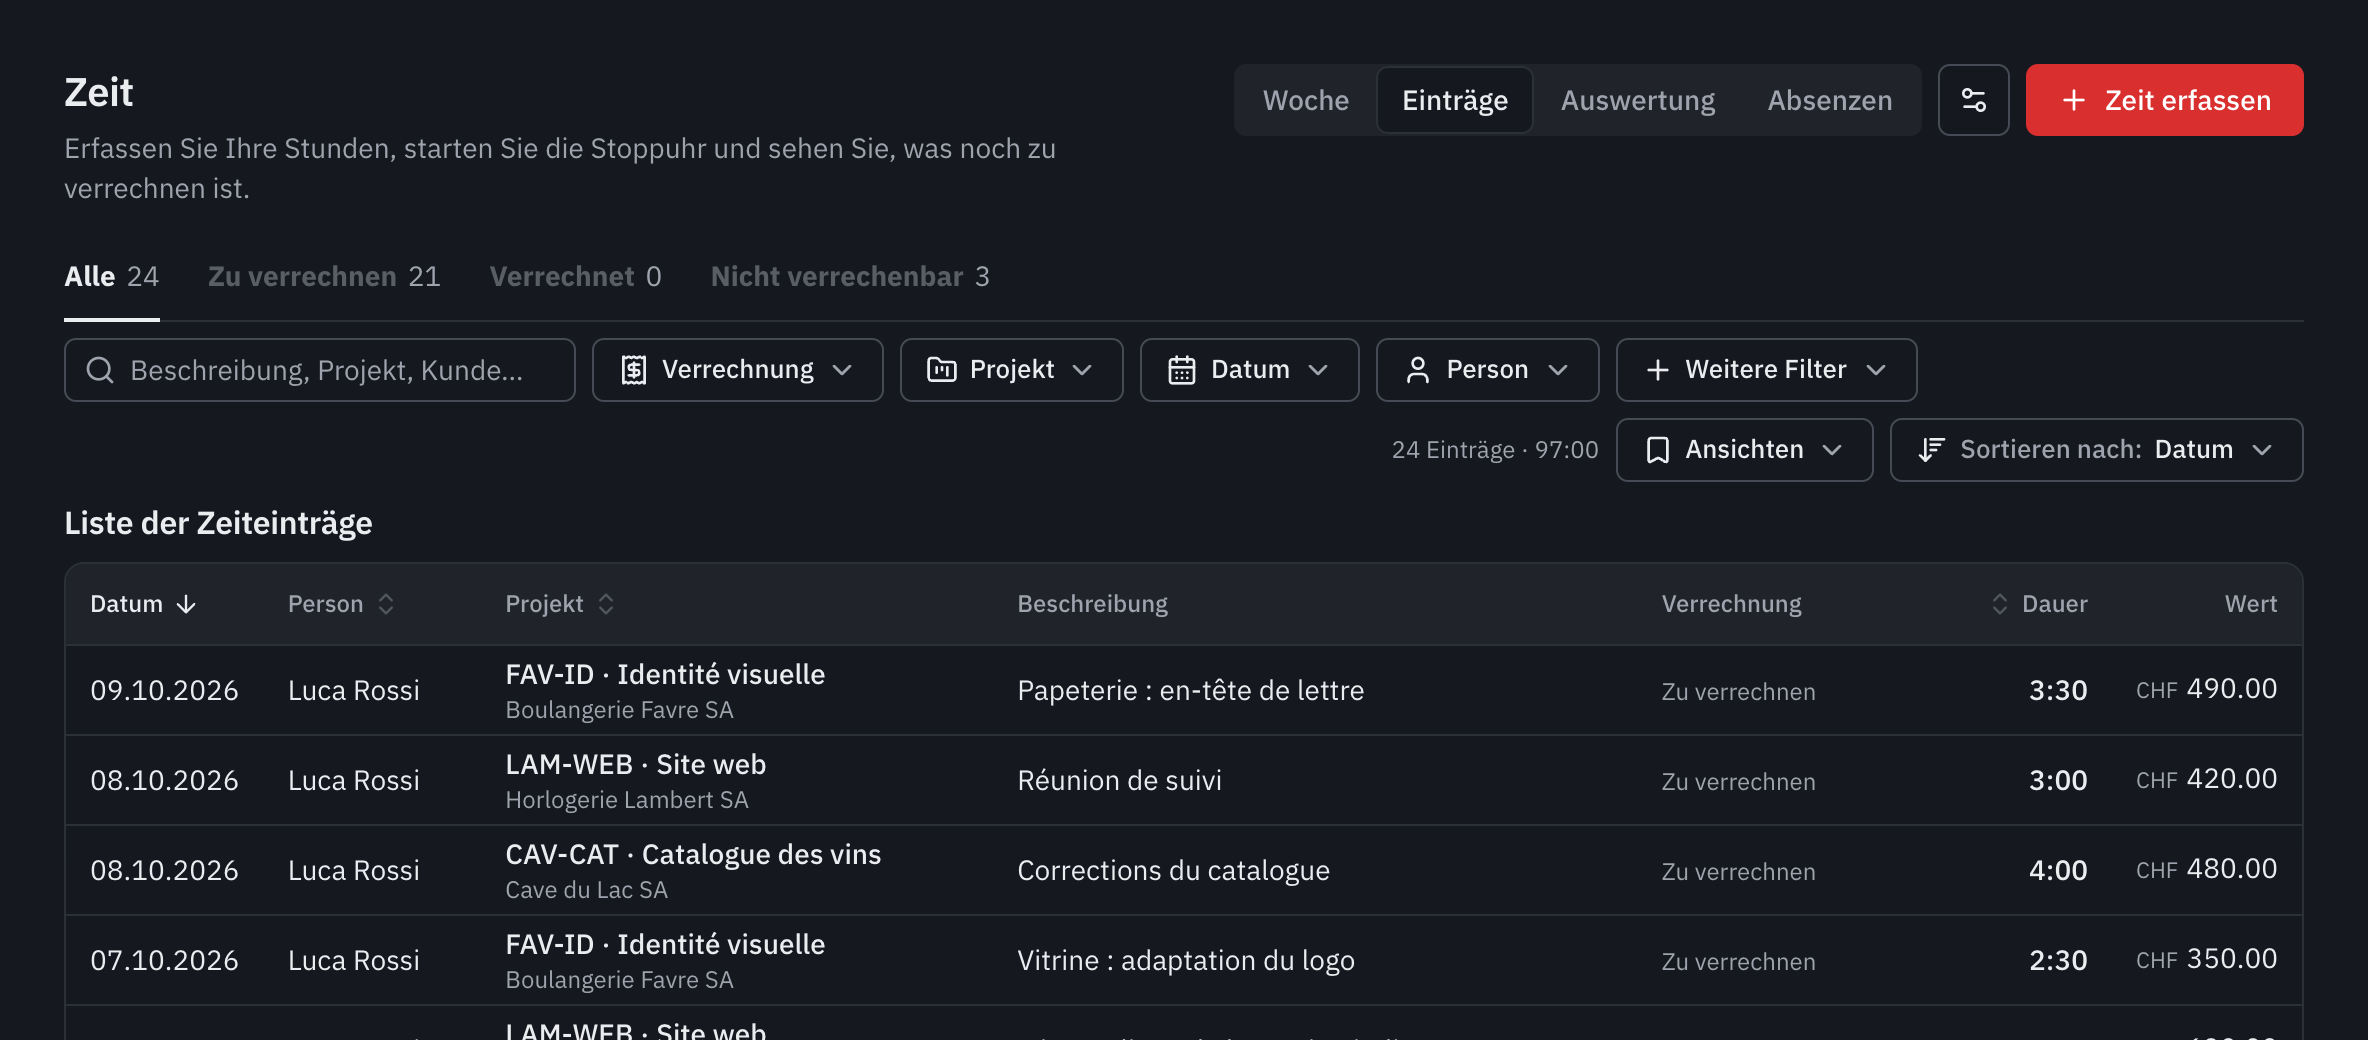
Task: Toggle sort arrows on Projekt column
Action: click(x=606, y=604)
